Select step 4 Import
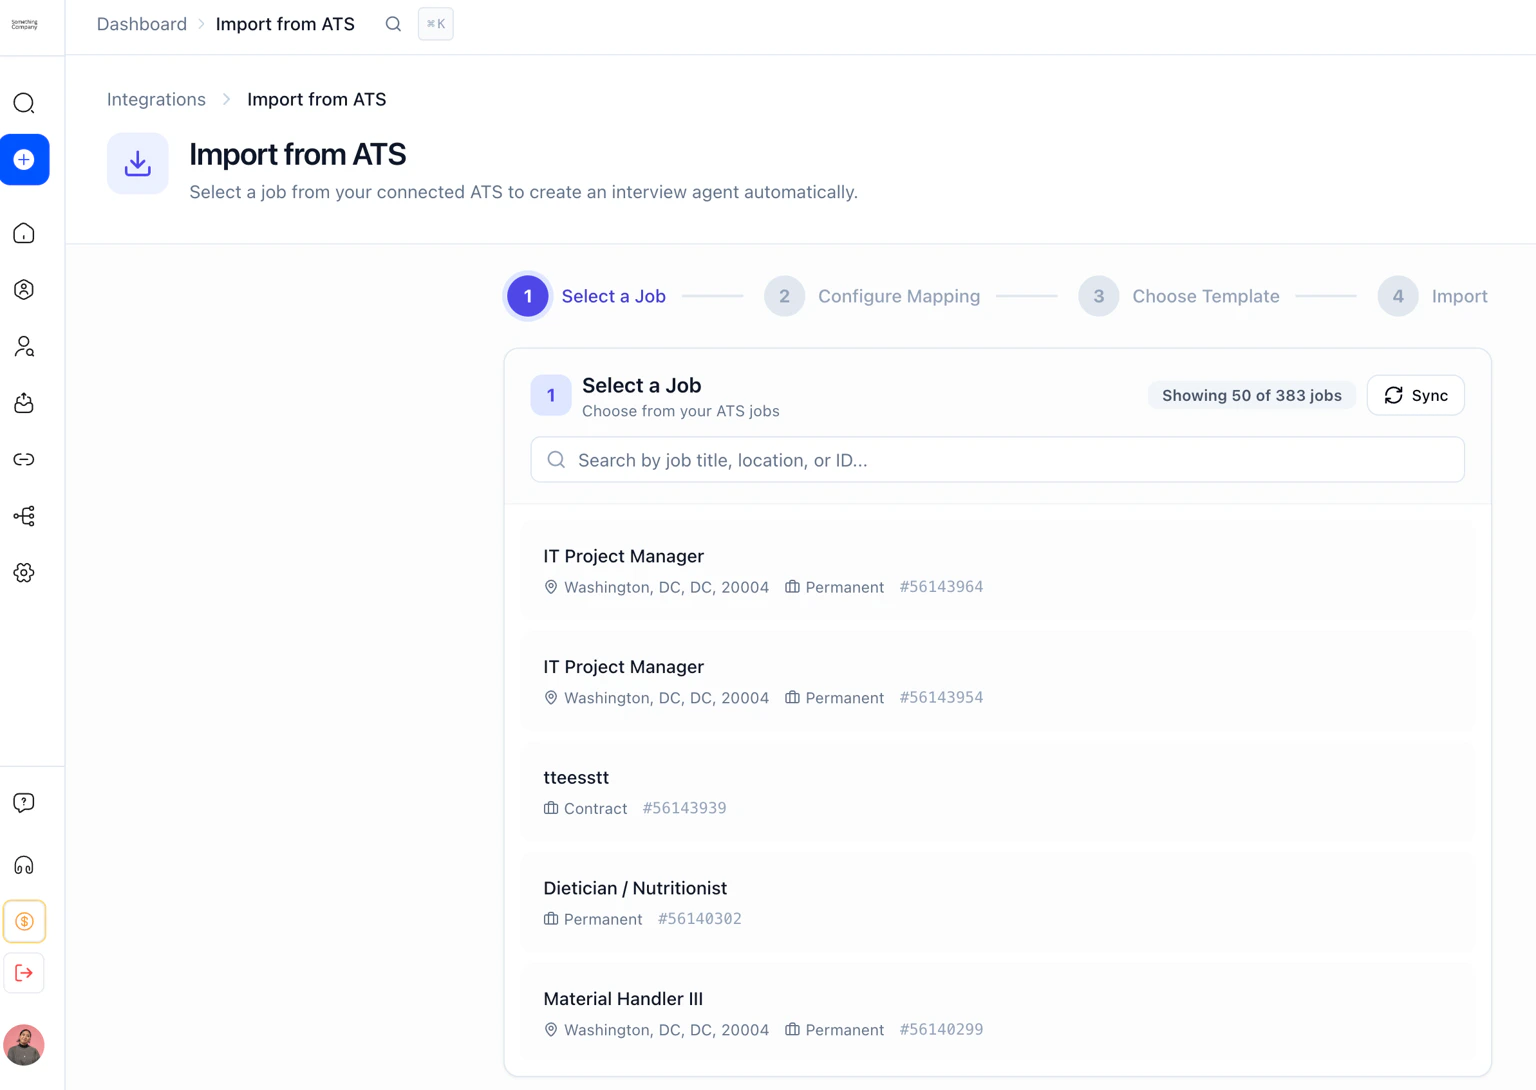This screenshot has height=1090, width=1536. (1432, 296)
